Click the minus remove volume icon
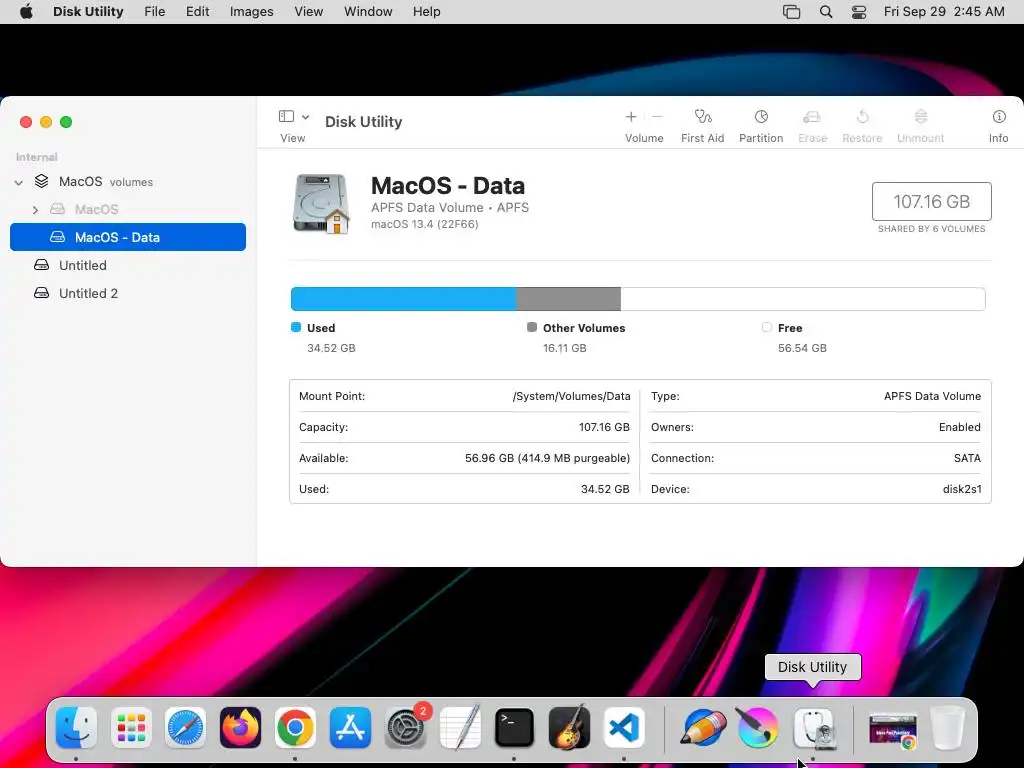The width and height of the screenshot is (1024, 768). tap(657, 117)
